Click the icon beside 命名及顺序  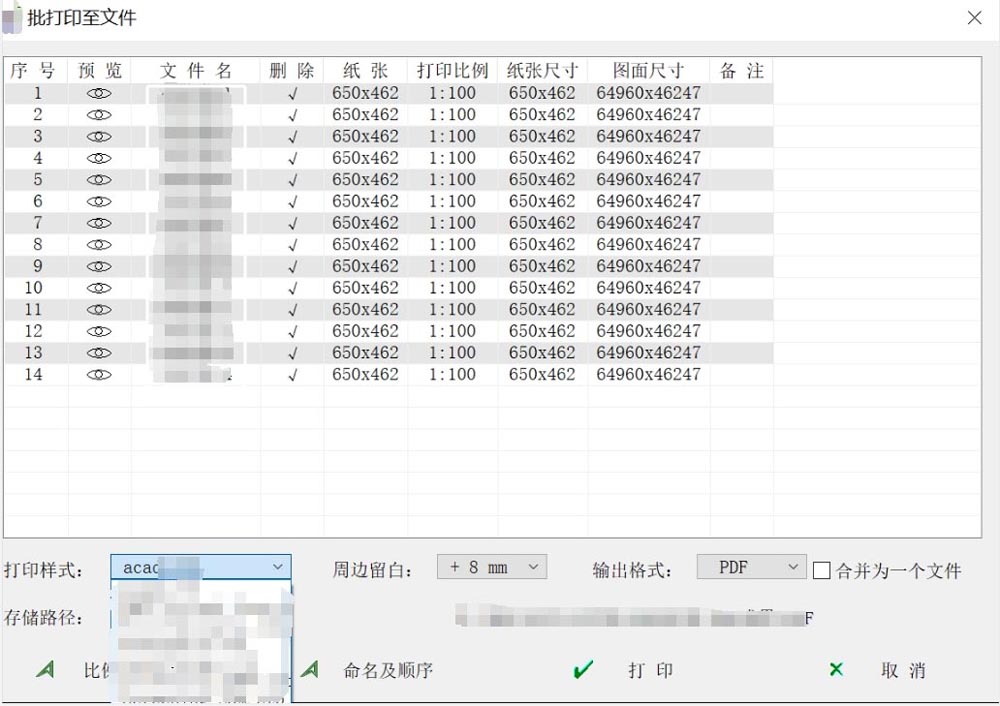310,670
